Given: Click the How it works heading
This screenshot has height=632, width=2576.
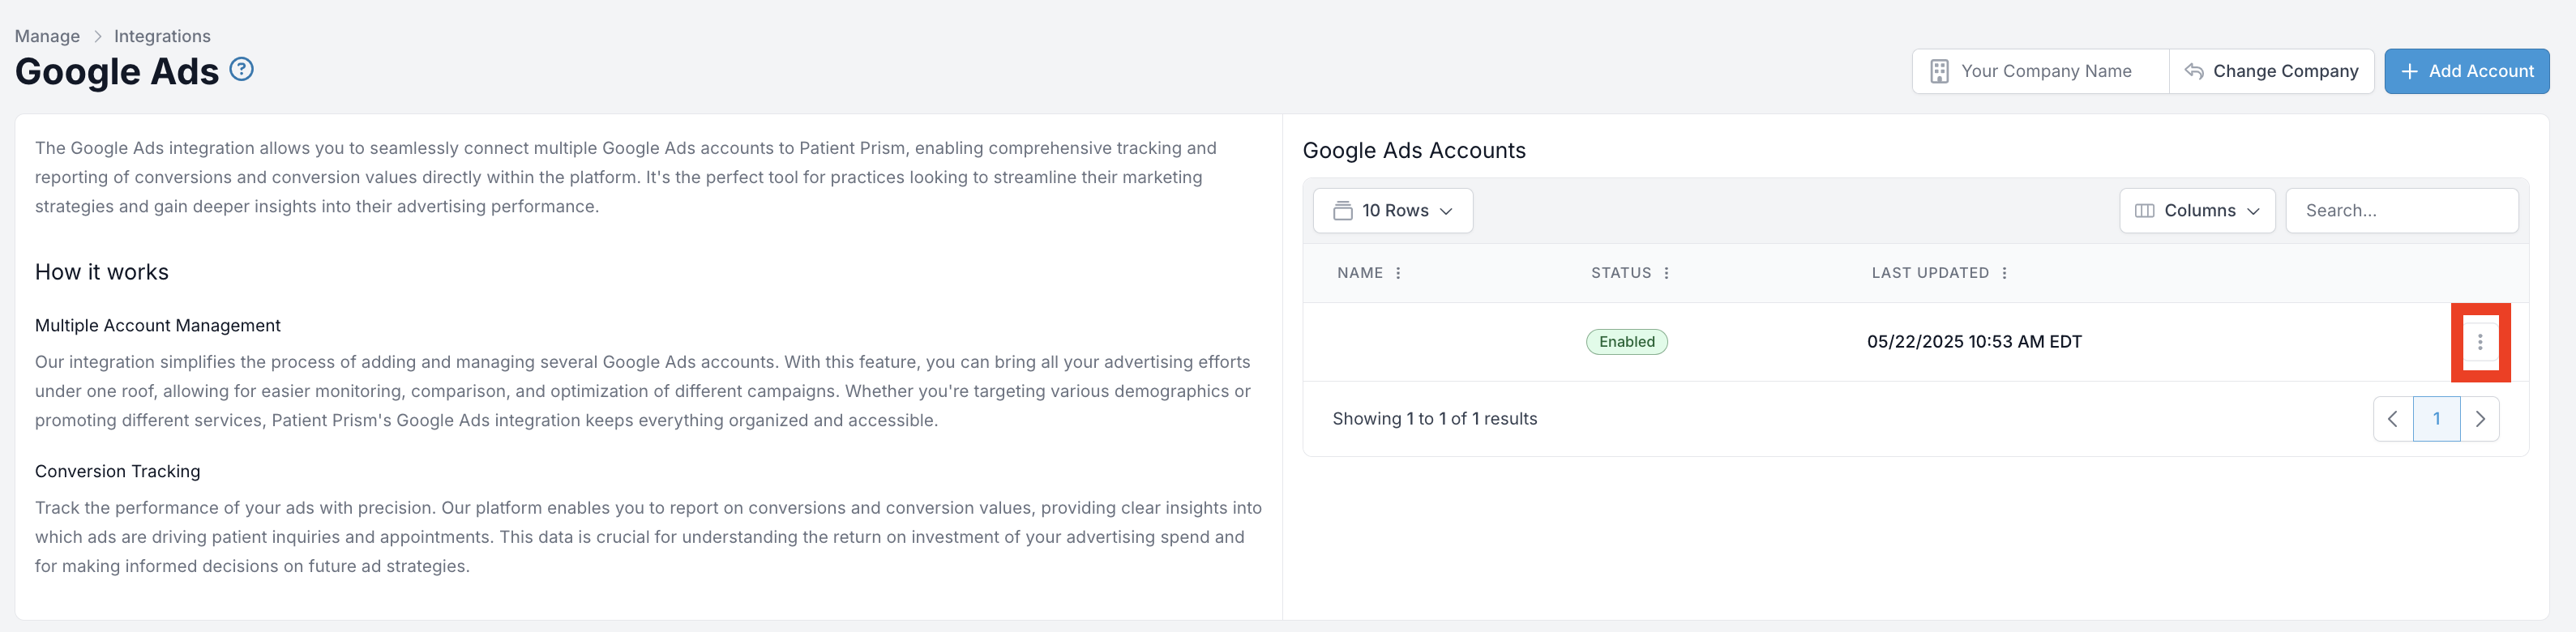Looking at the screenshot, I should [101, 272].
